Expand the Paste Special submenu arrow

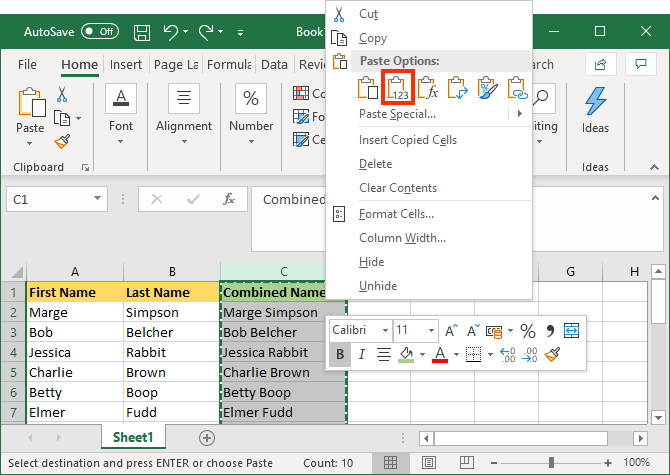click(519, 114)
